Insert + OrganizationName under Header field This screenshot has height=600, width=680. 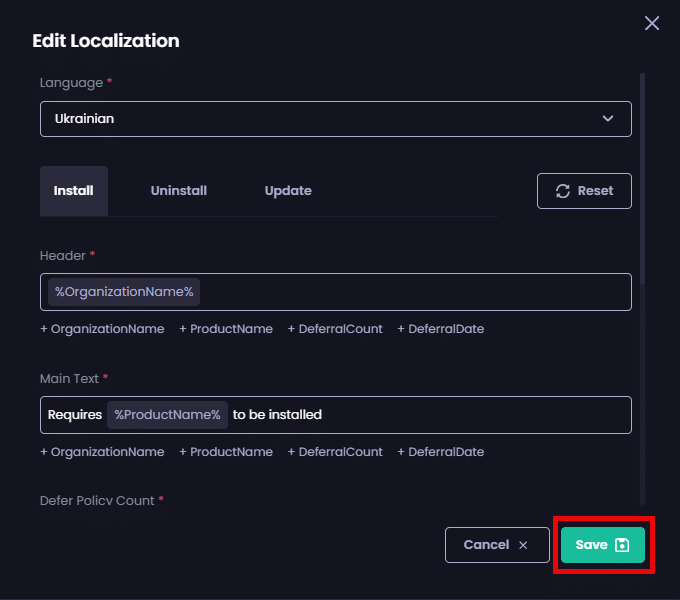[x=102, y=329]
